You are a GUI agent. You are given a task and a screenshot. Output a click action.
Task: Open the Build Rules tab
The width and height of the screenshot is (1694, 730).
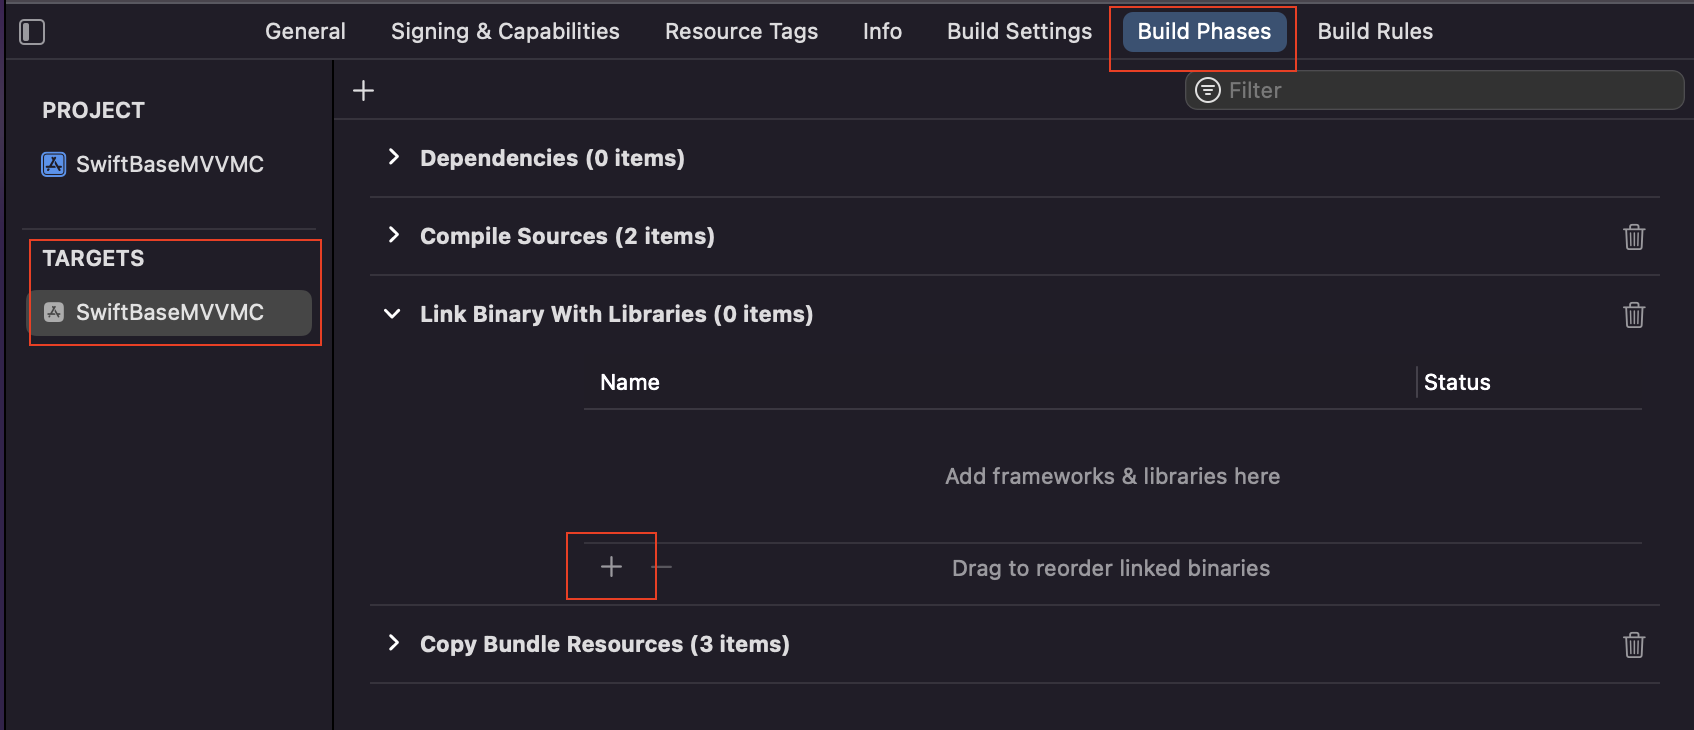[1375, 31]
